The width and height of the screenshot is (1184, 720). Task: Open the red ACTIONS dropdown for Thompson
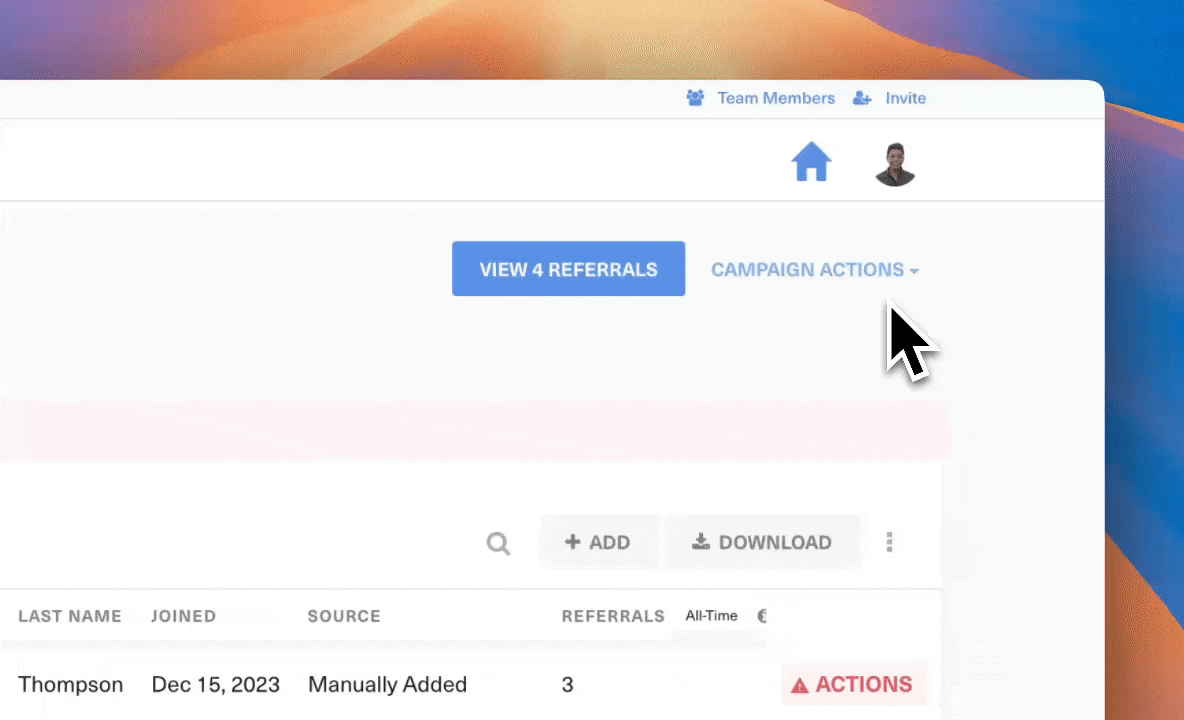pyautogui.click(x=851, y=684)
